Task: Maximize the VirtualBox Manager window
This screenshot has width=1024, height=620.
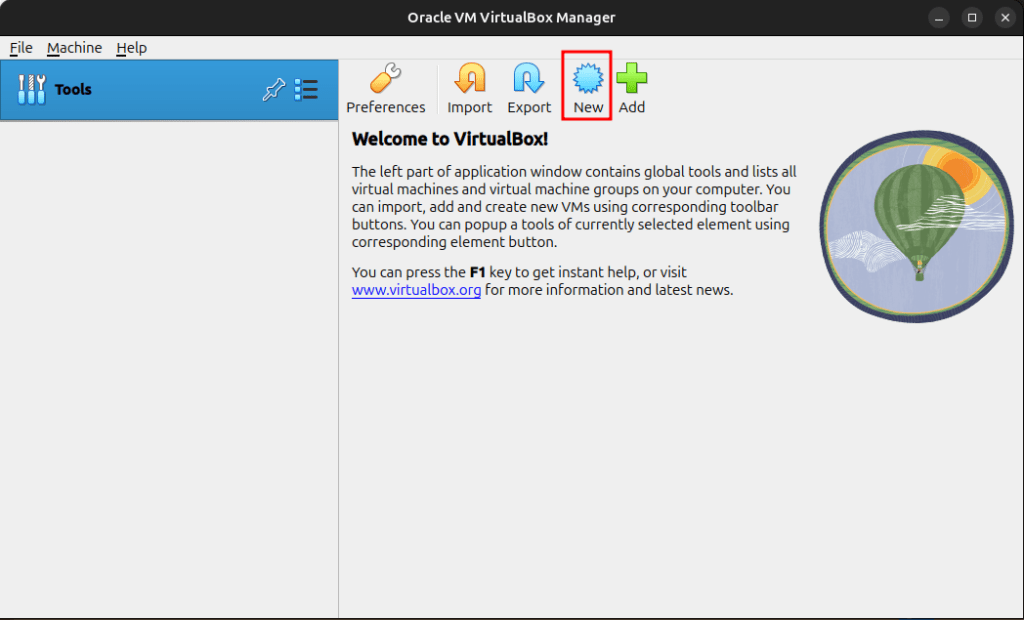Action: coord(971,18)
